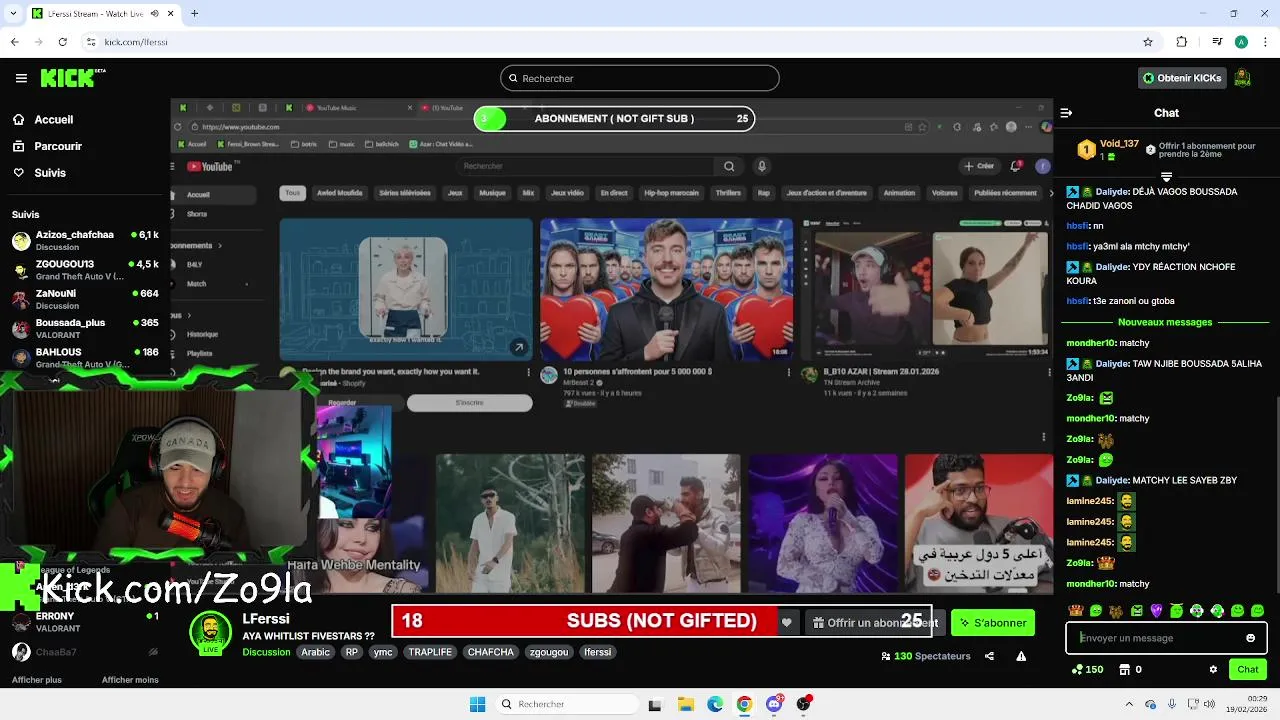This screenshot has width=1280, height=720.
Task: Open LFerssi streamer avatar
Action: [211, 632]
